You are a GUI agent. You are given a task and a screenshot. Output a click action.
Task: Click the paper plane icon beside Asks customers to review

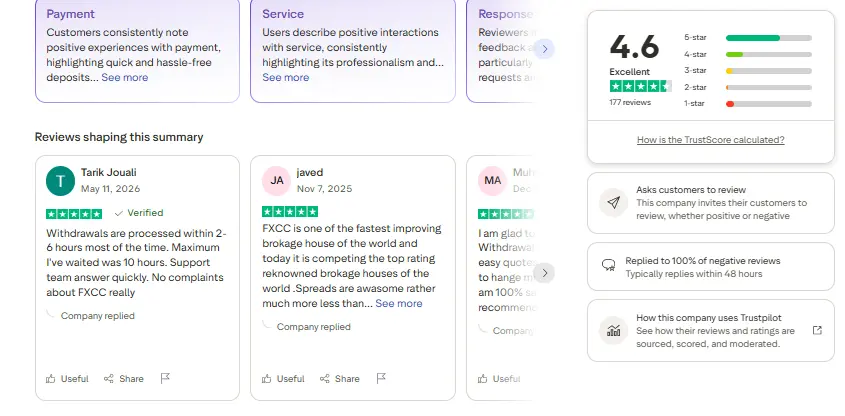click(x=613, y=203)
